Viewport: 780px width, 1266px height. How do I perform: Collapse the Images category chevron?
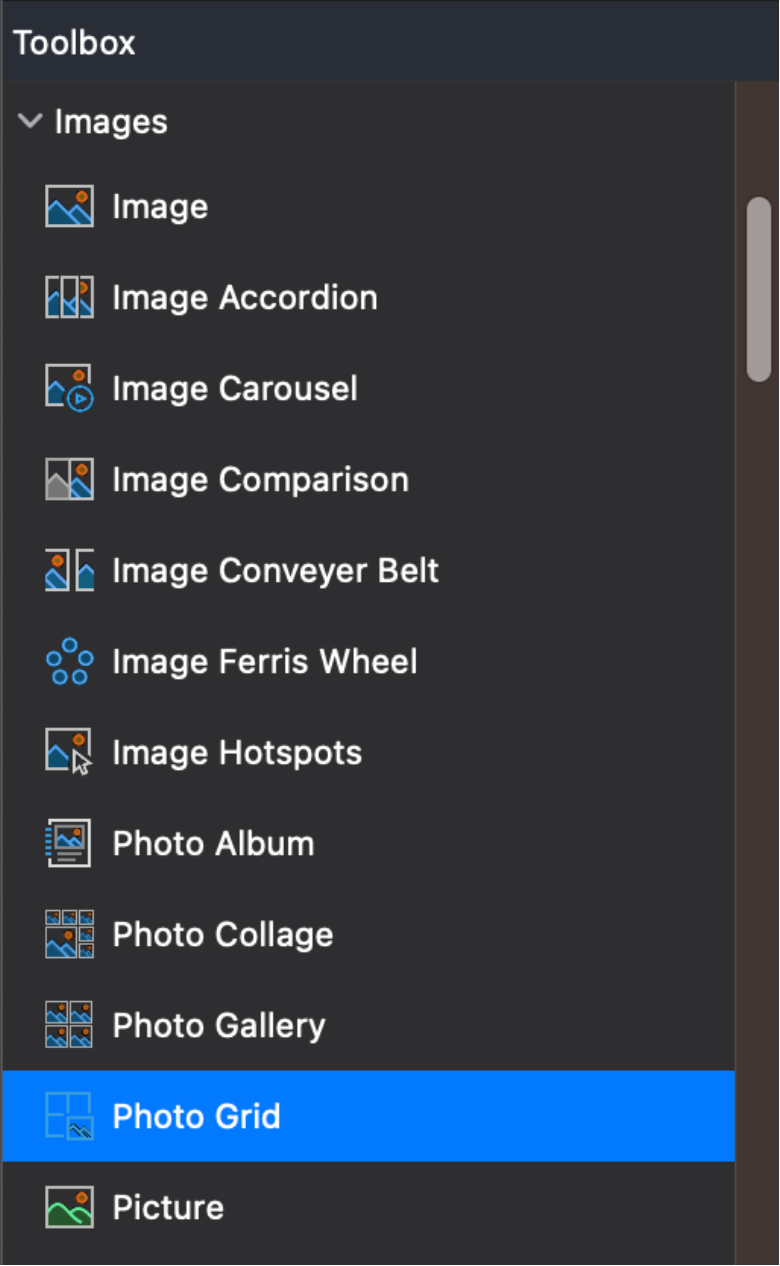point(30,122)
